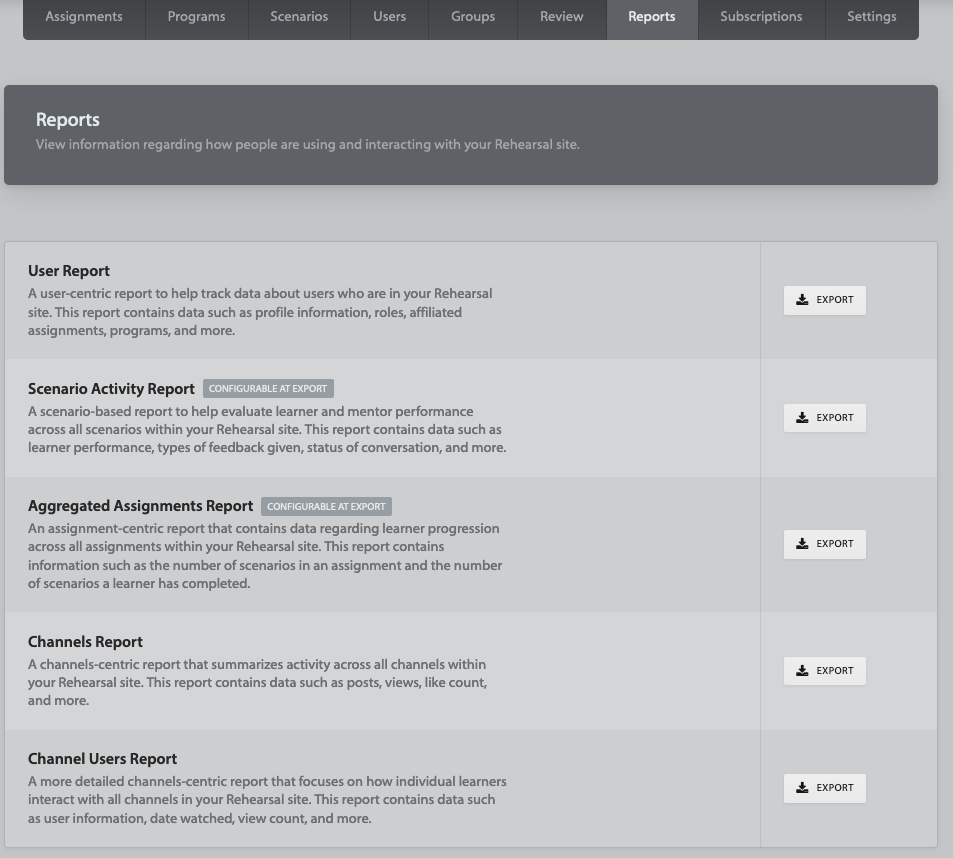Click Configurable at Export badge on Scenario Activity

pyautogui.click(x=268, y=389)
